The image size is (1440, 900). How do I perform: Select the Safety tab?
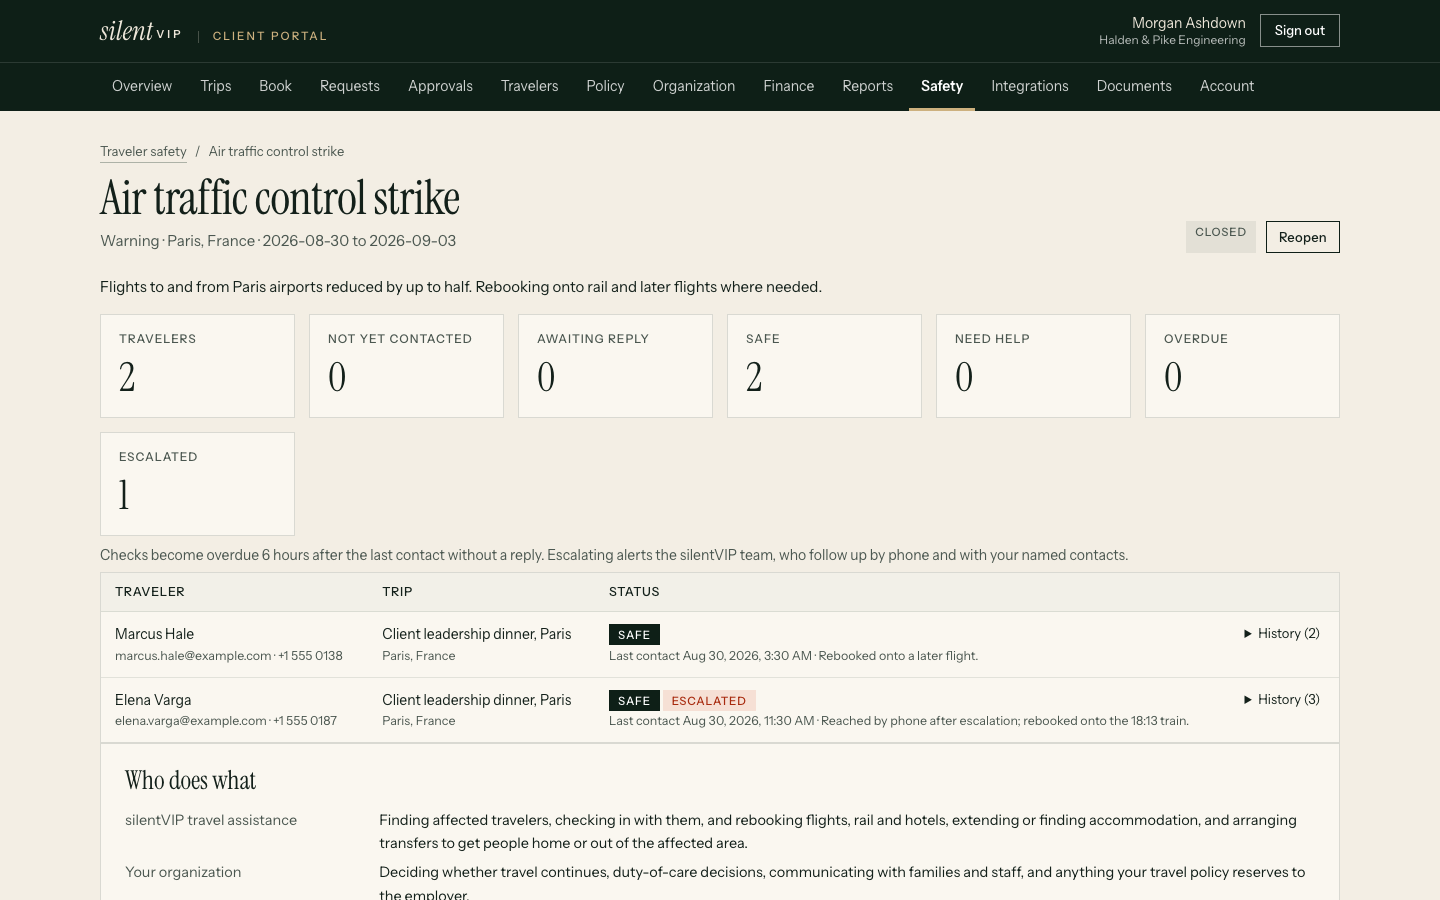pyautogui.click(x=942, y=86)
